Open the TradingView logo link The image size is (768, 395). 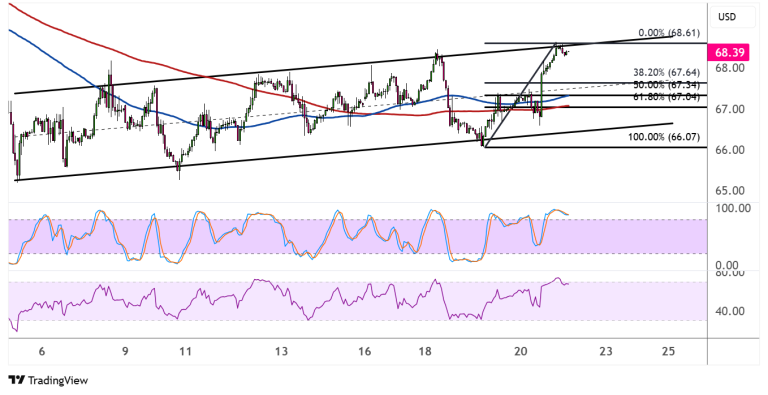click(x=48, y=380)
